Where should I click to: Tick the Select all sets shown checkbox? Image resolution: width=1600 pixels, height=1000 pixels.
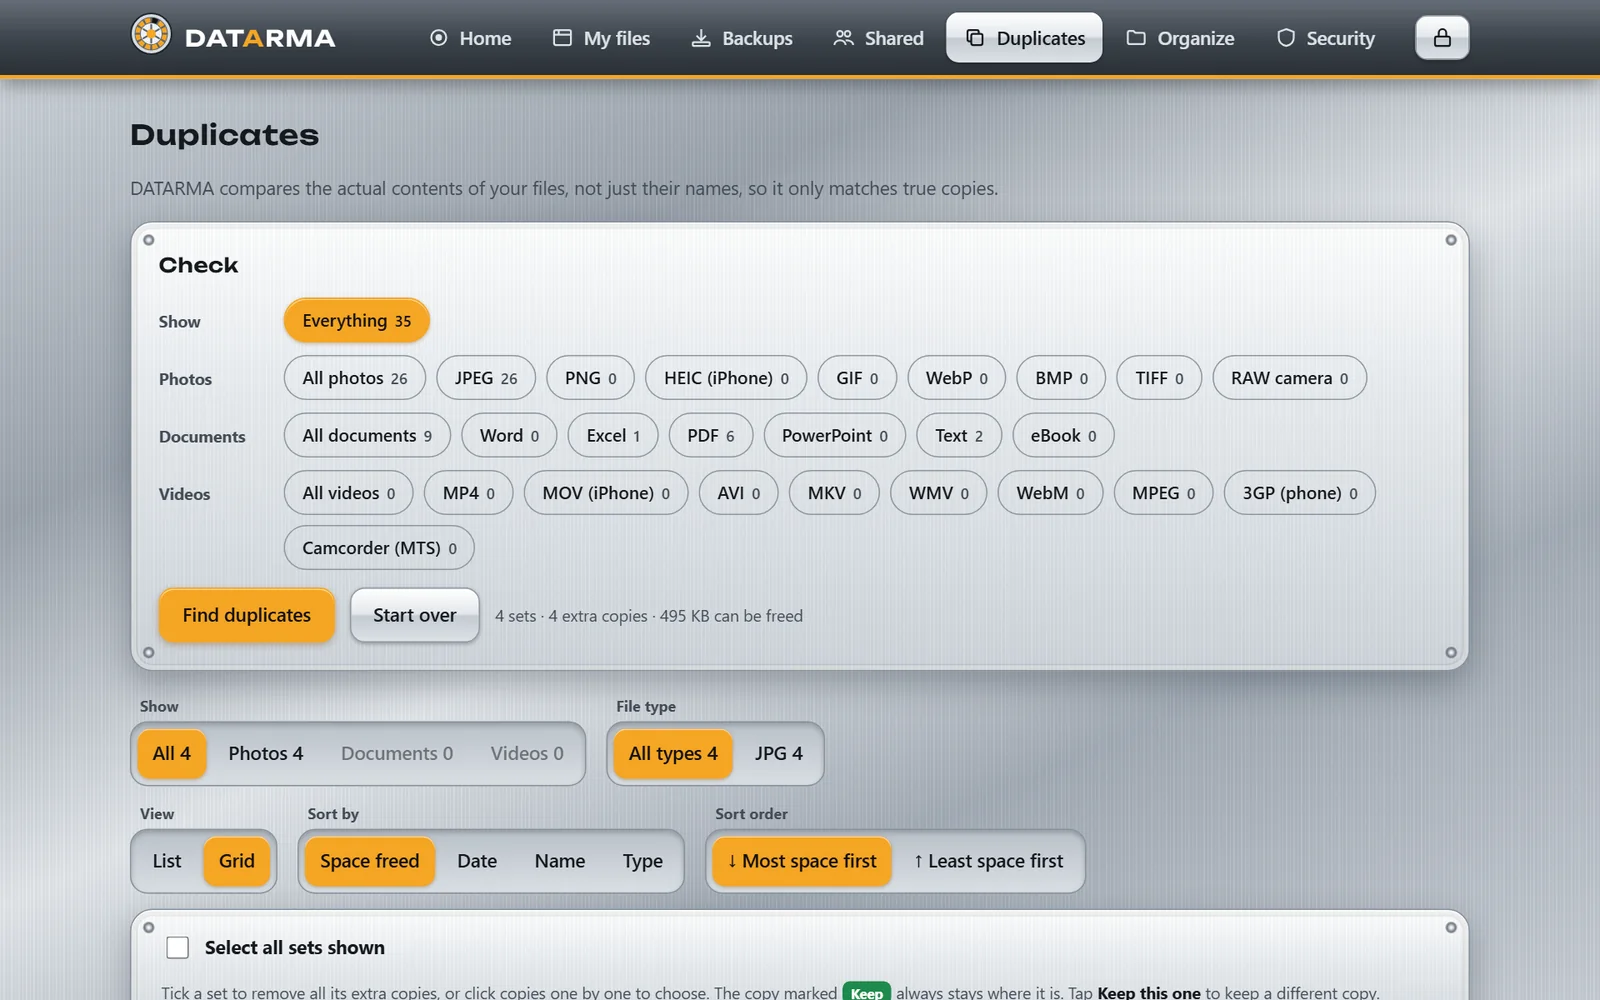[x=178, y=947]
